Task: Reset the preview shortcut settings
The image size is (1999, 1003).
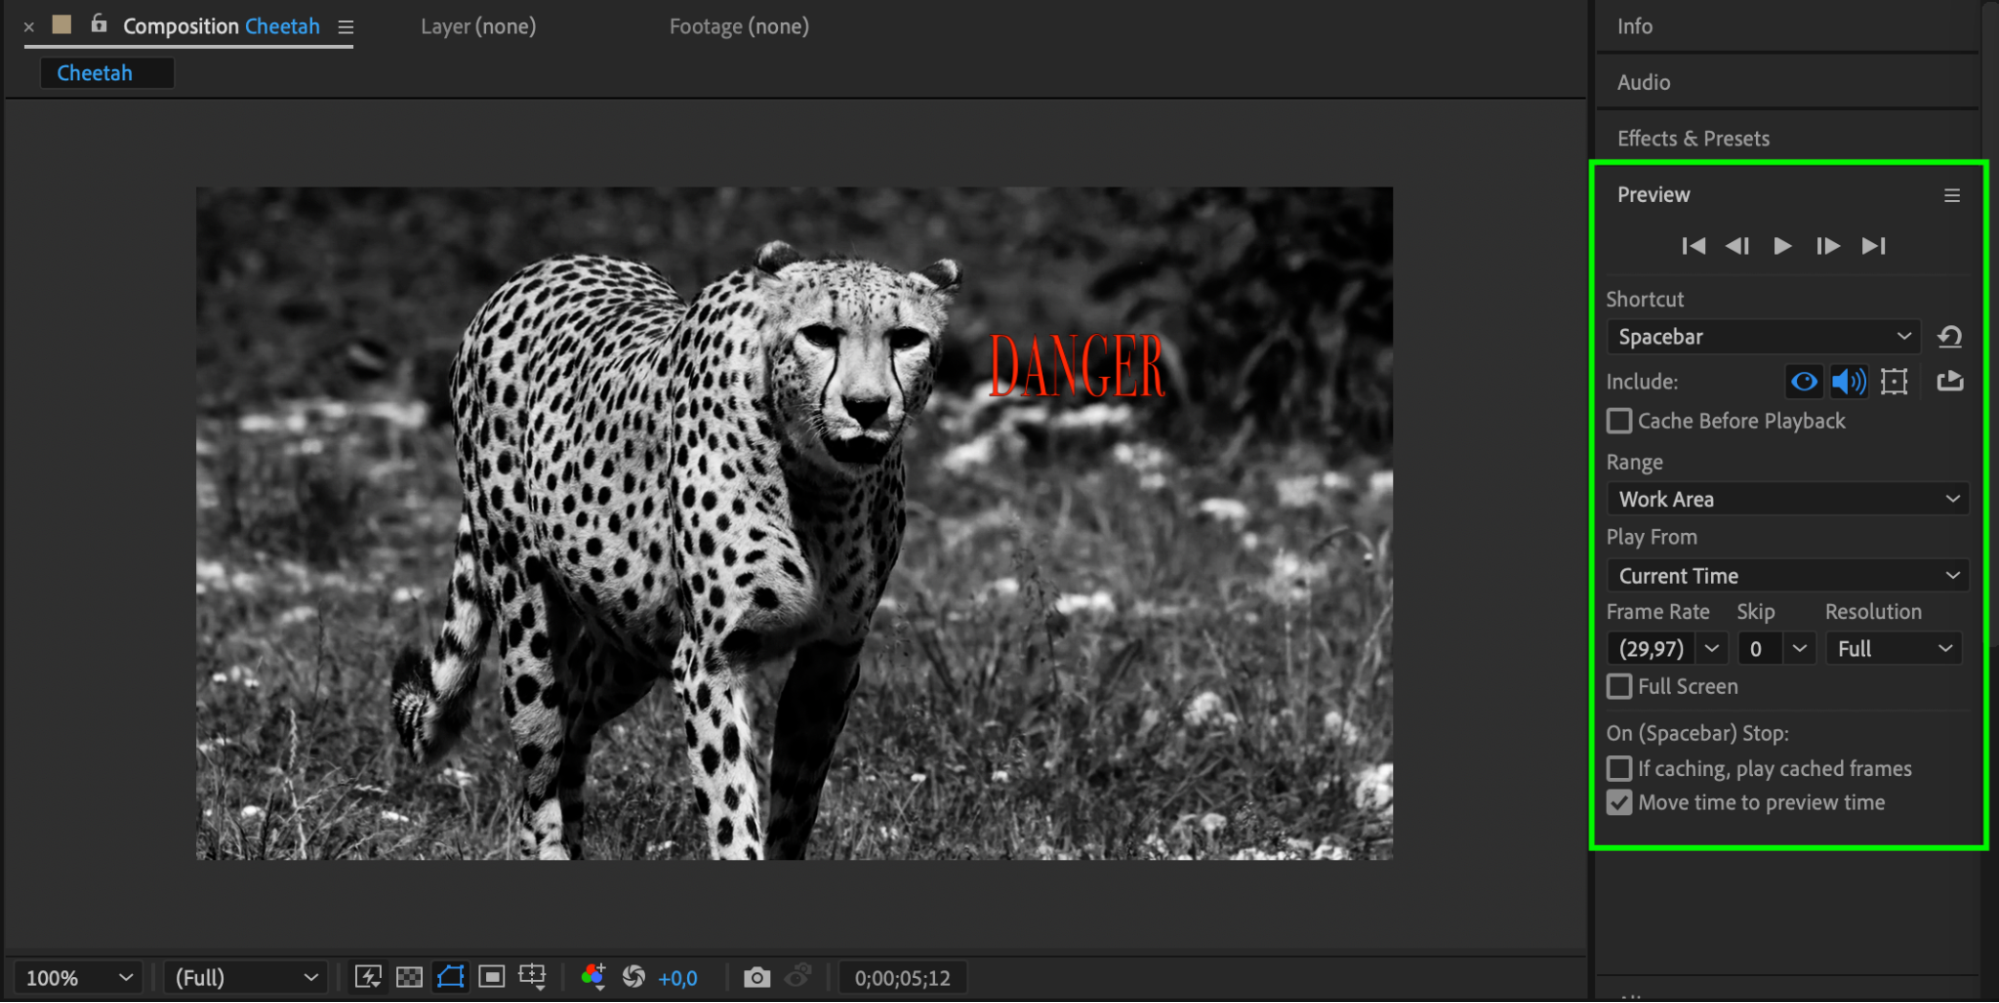Action: (1949, 337)
